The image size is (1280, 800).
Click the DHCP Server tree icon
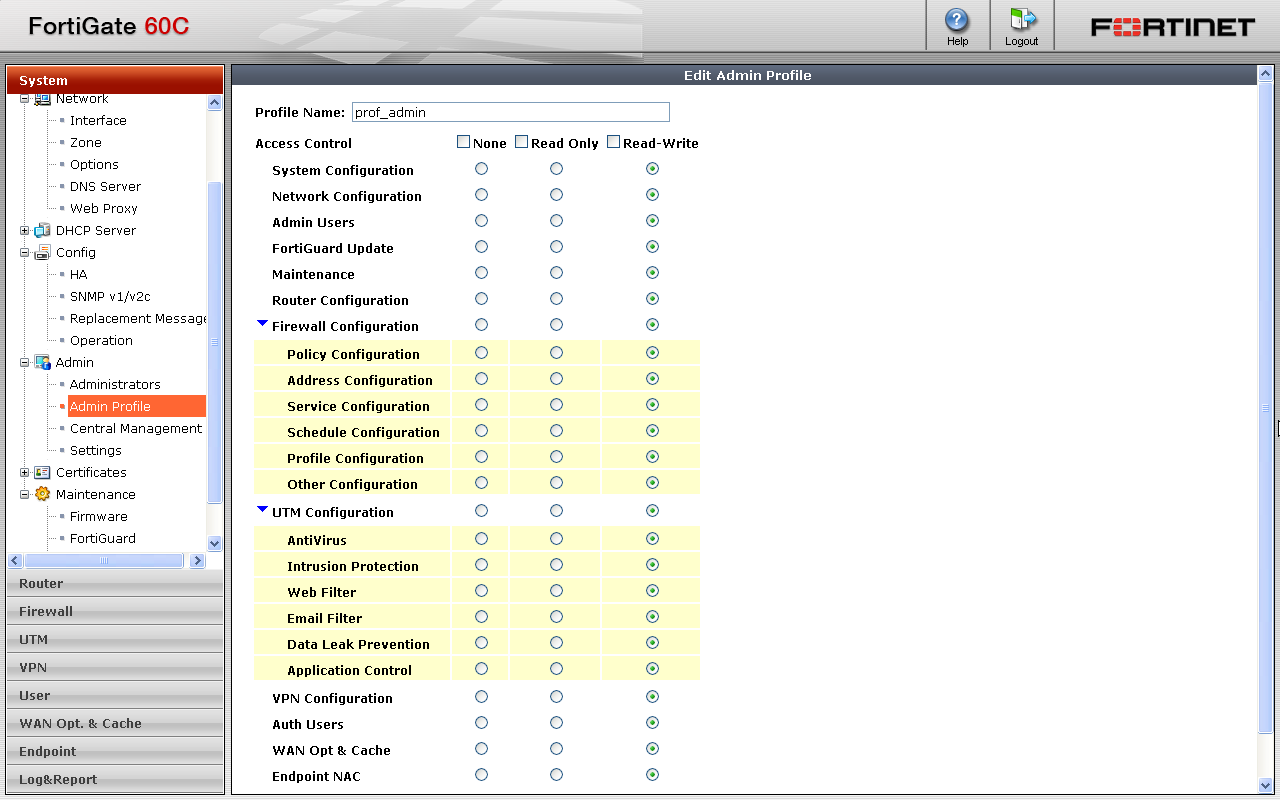click(x=42, y=230)
